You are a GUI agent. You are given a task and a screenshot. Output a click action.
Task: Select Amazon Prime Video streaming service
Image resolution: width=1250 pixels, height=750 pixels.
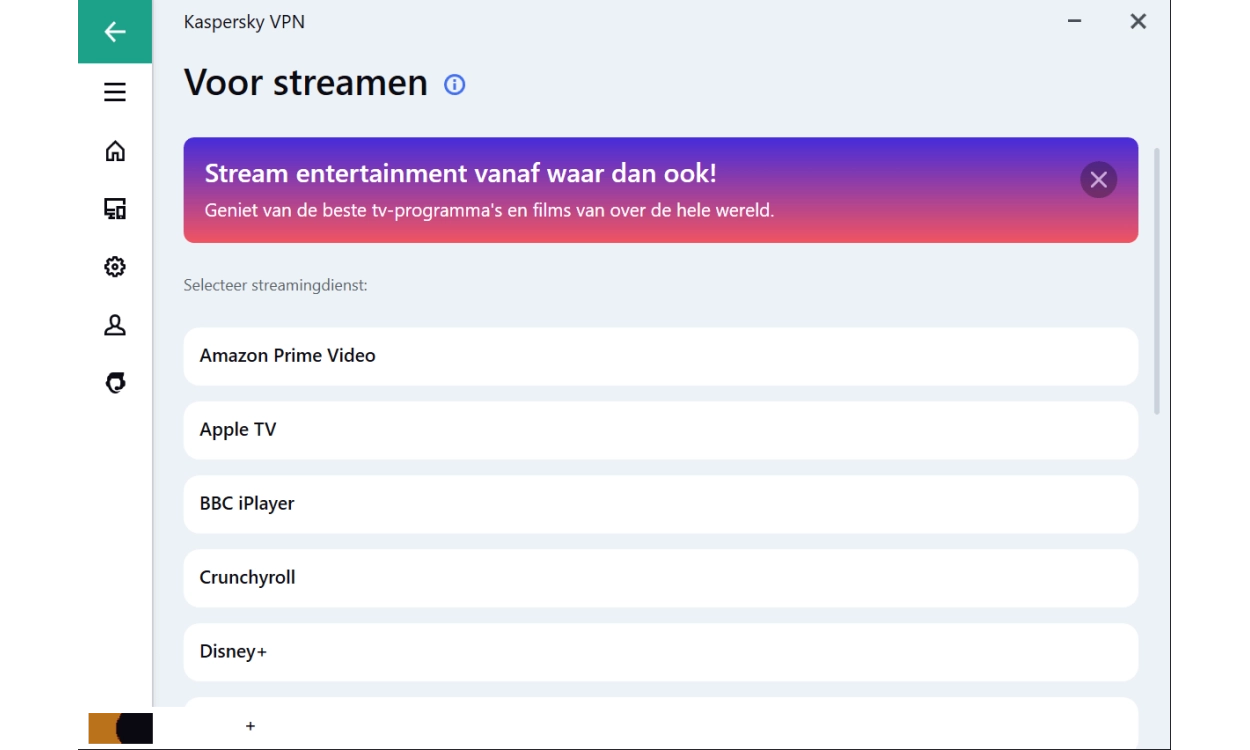click(660, 356)
